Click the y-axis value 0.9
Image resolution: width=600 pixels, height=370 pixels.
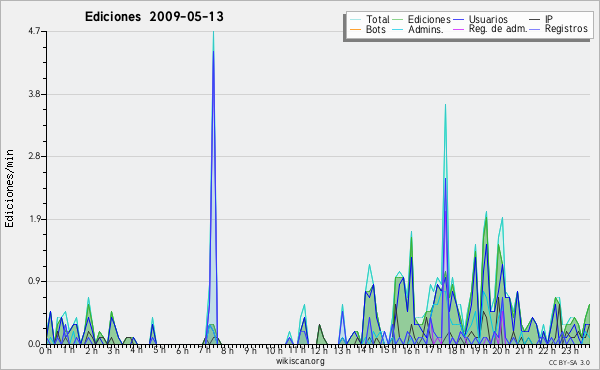34,282
